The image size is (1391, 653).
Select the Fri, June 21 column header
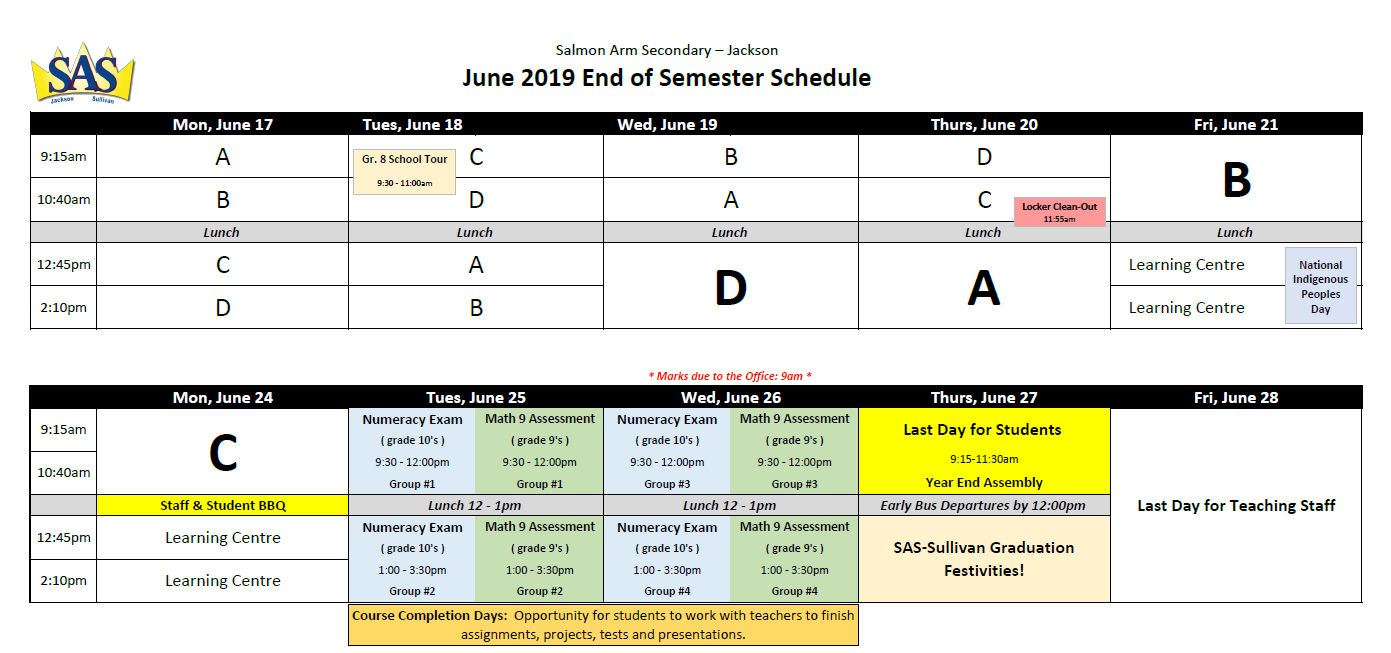click(1235, 124)
